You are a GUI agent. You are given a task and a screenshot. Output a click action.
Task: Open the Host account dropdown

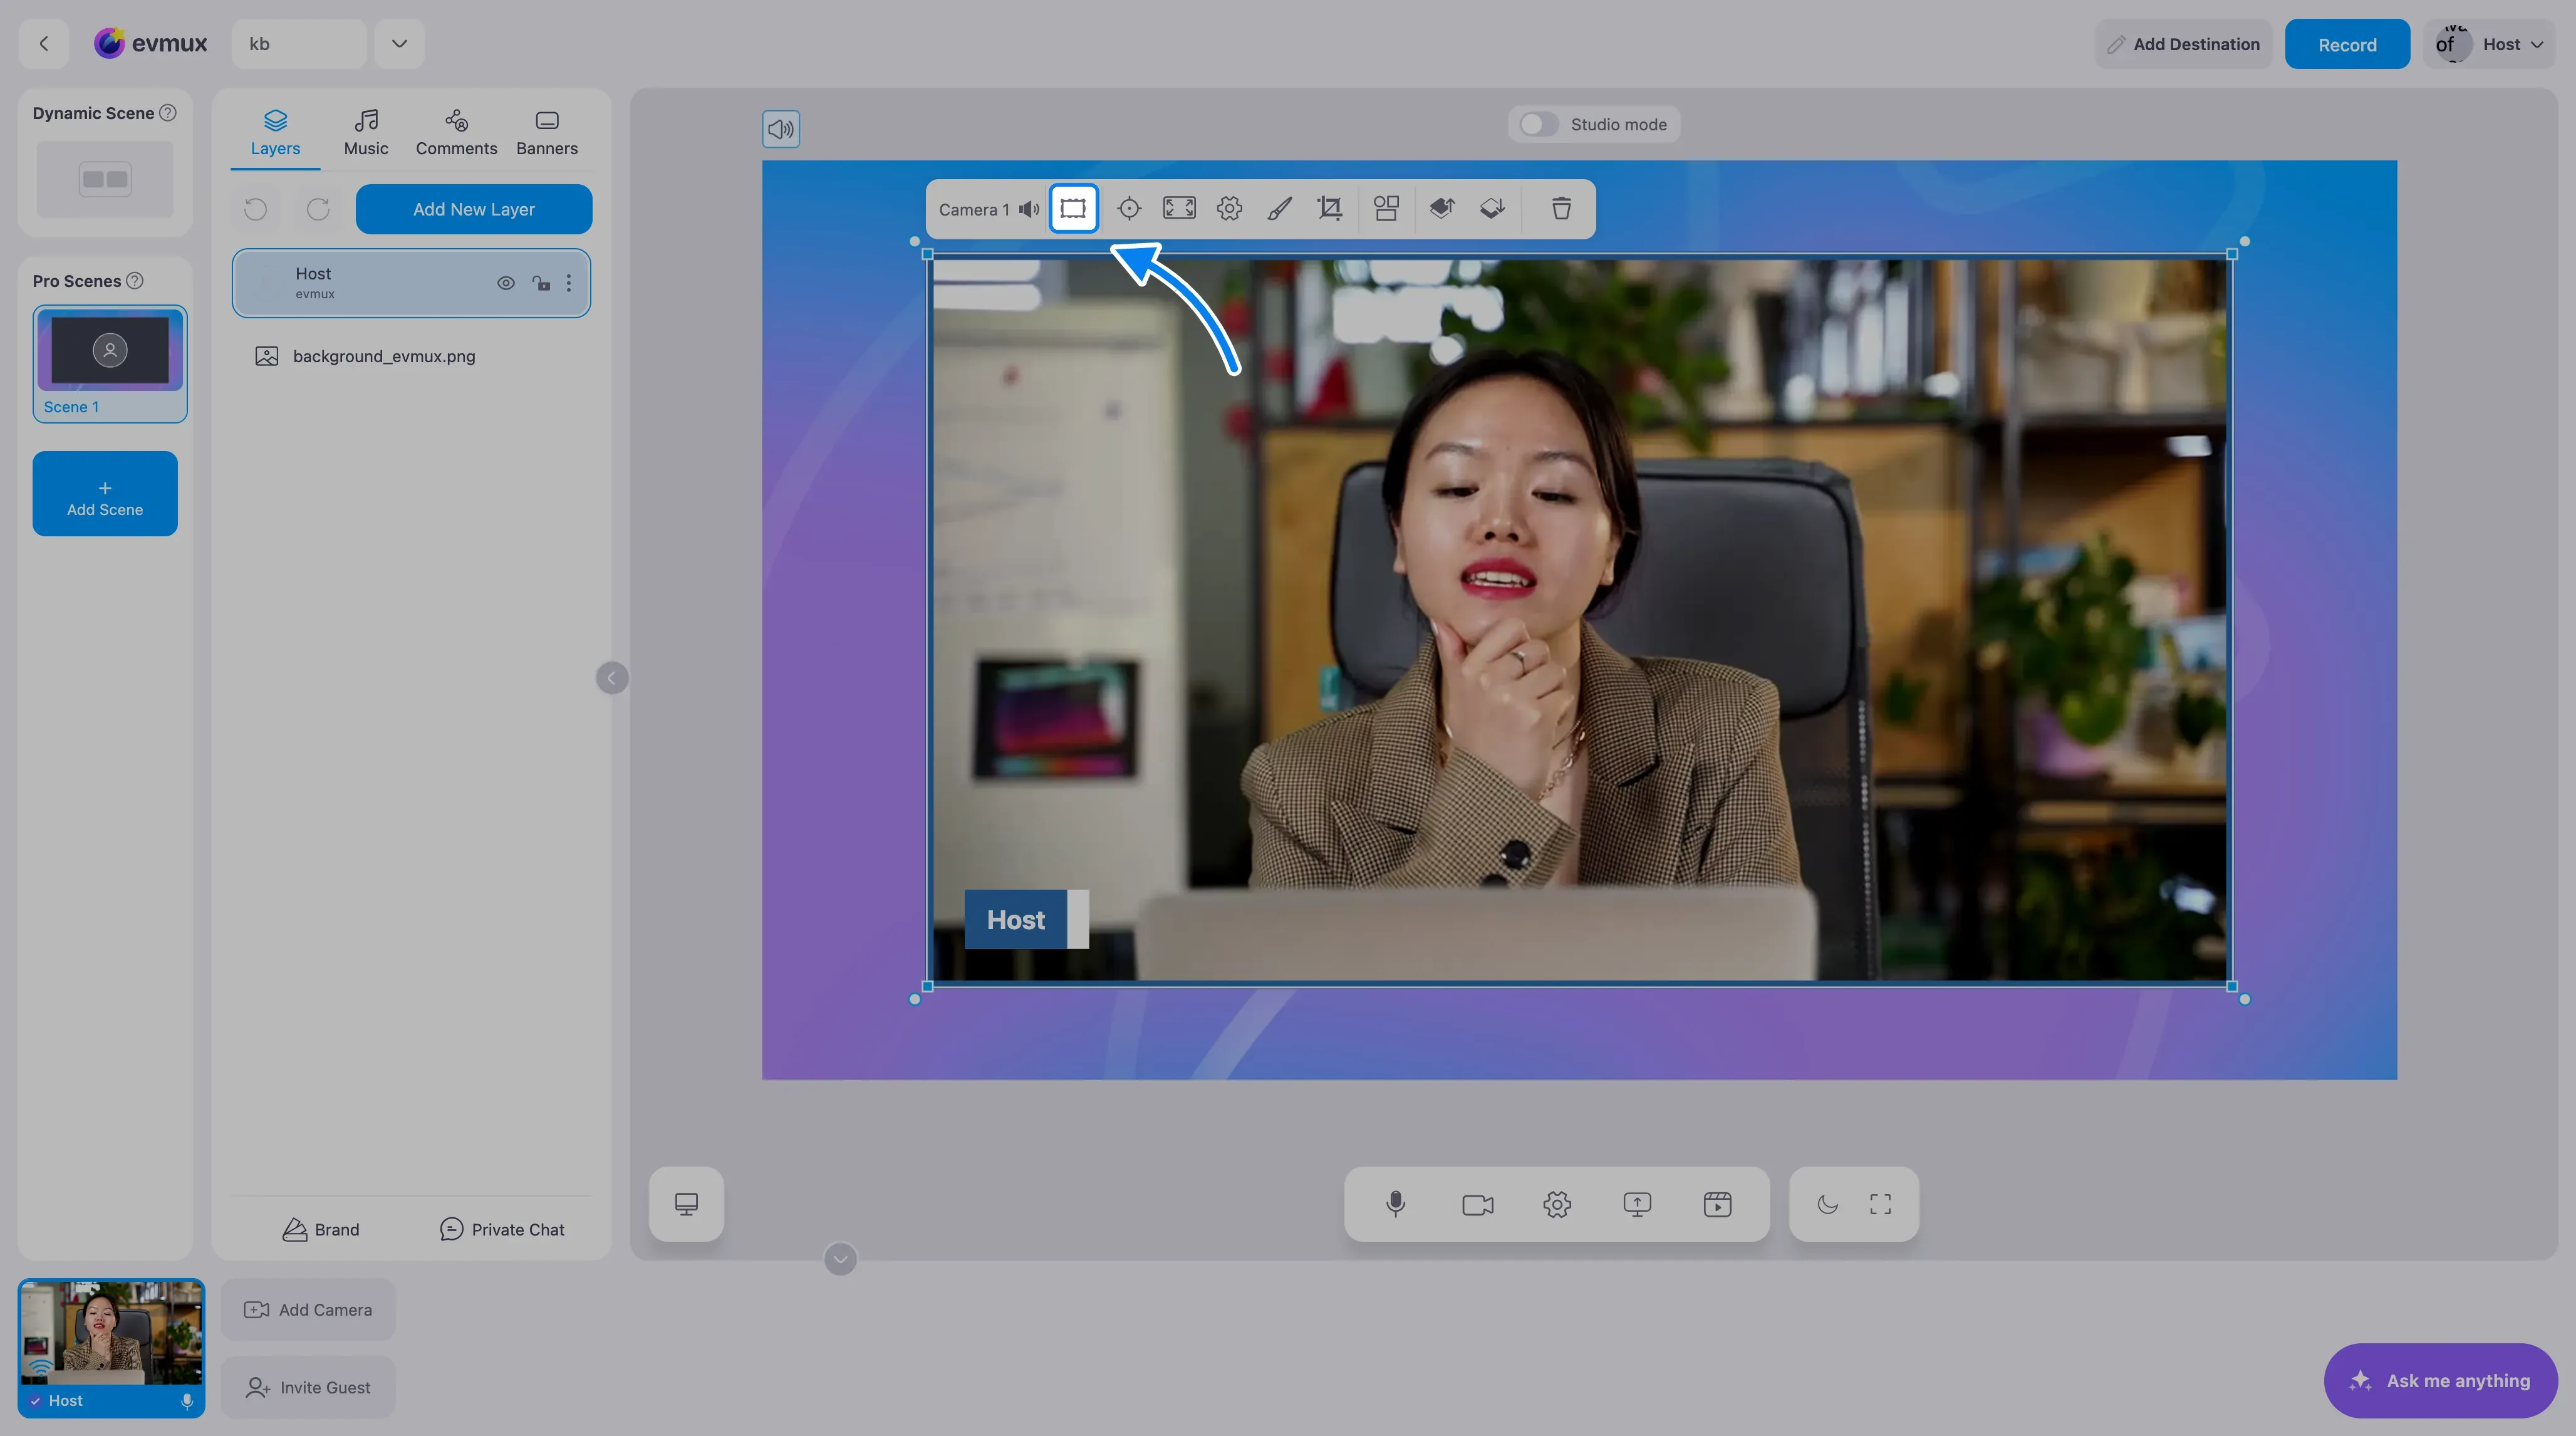2490,44
